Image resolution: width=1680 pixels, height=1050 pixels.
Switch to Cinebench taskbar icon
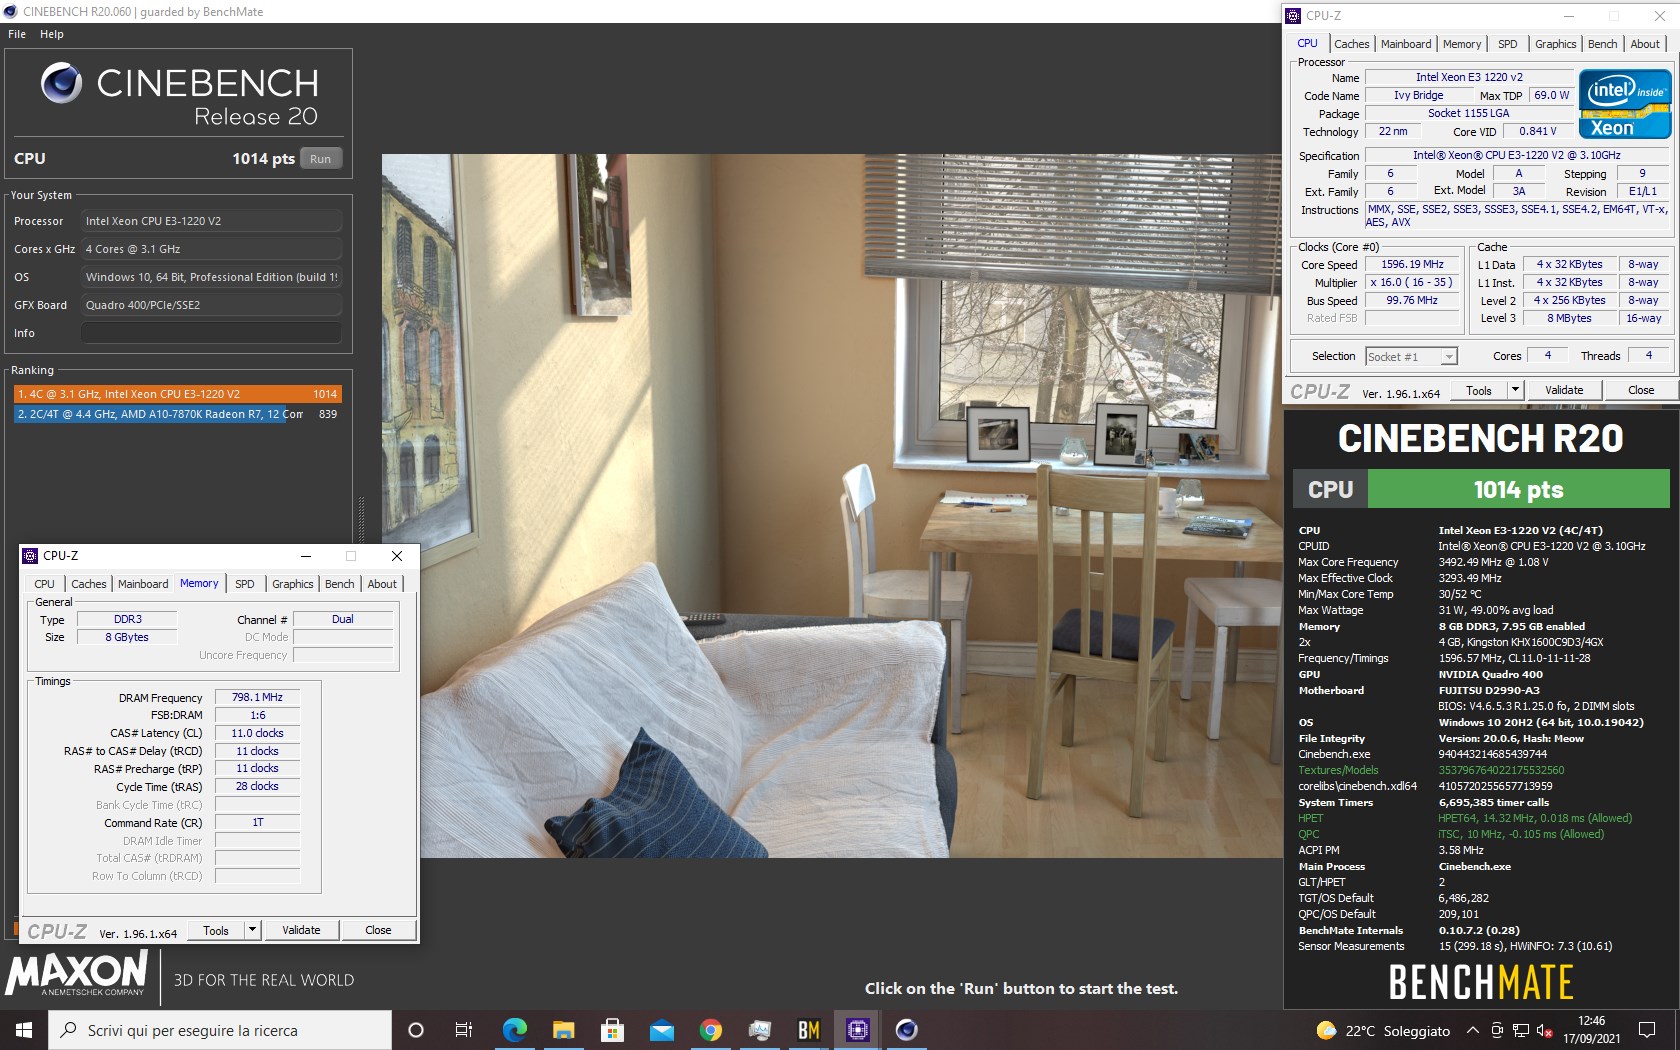point(906,1030)
